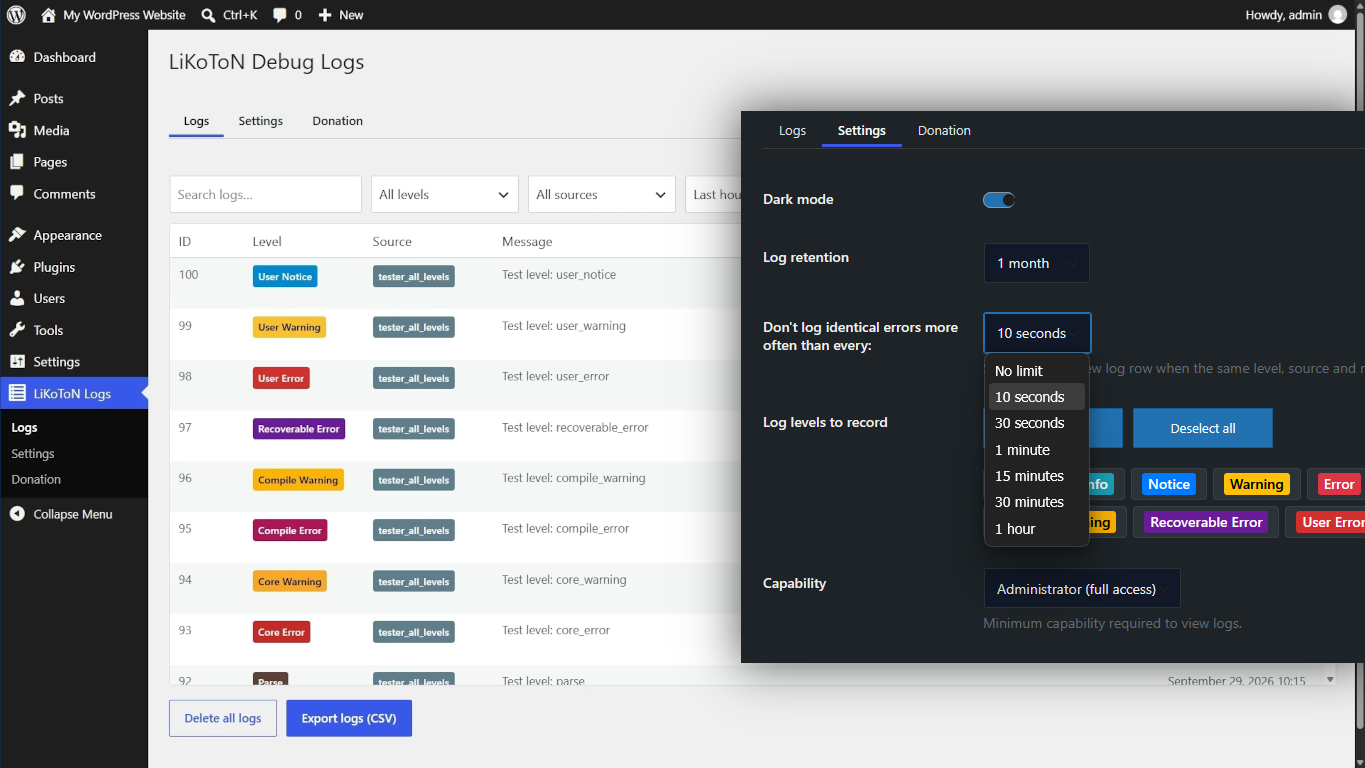Choose 30 minutes option
The image size is (1365, 768).
tap(1037, 502)
